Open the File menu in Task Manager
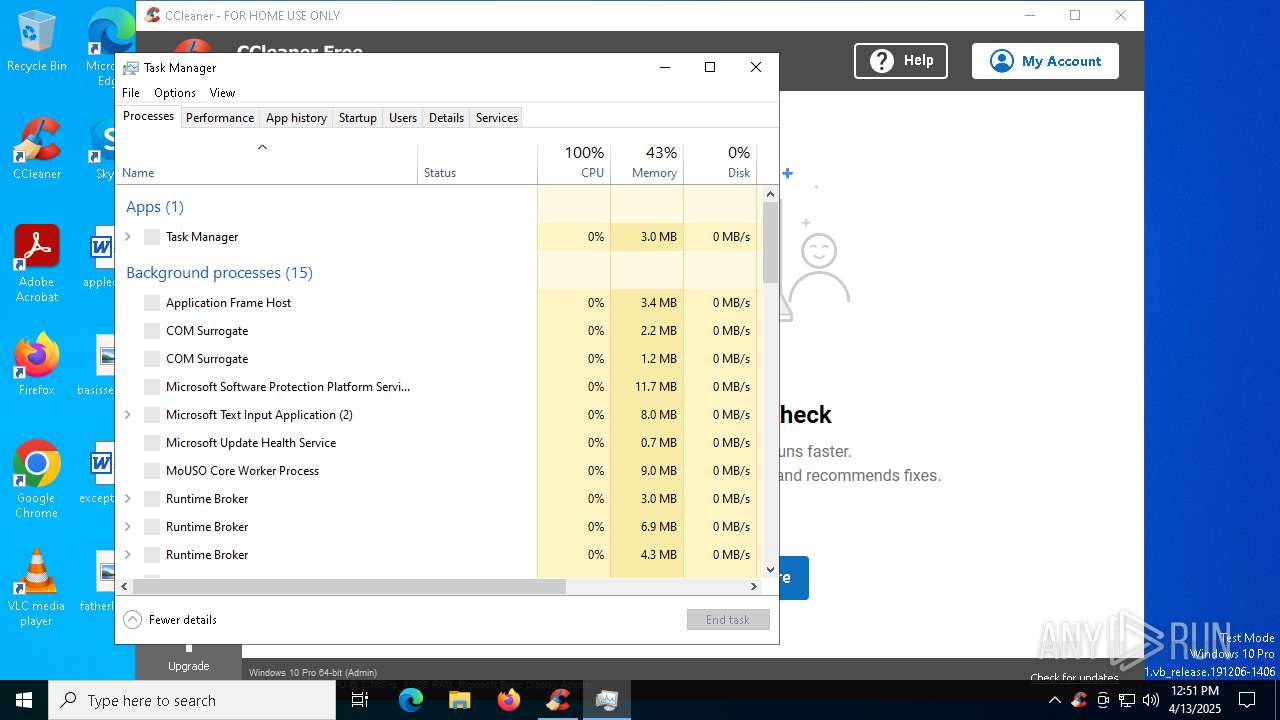 pos(131,93)
